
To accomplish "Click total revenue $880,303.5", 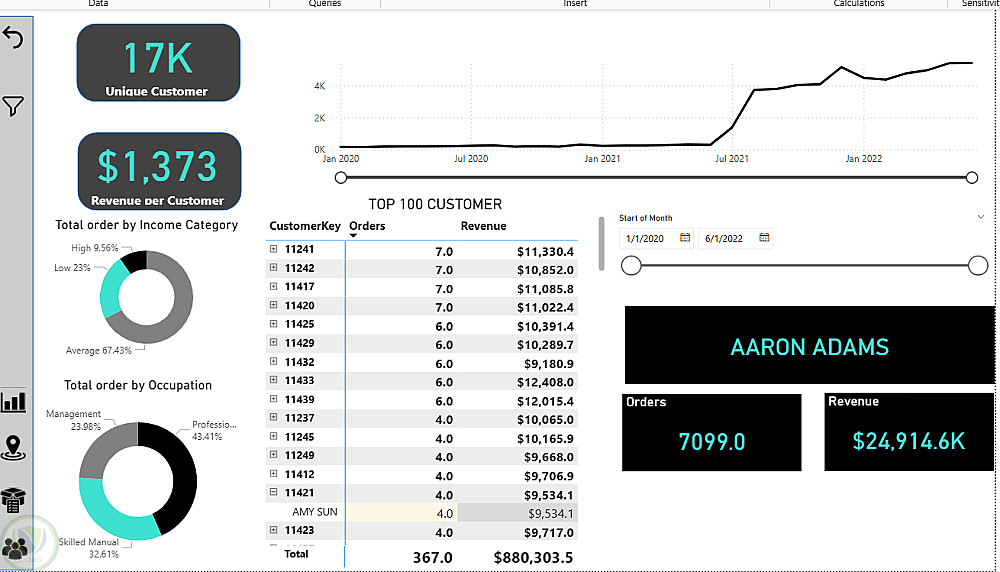I will click(533, 557).
